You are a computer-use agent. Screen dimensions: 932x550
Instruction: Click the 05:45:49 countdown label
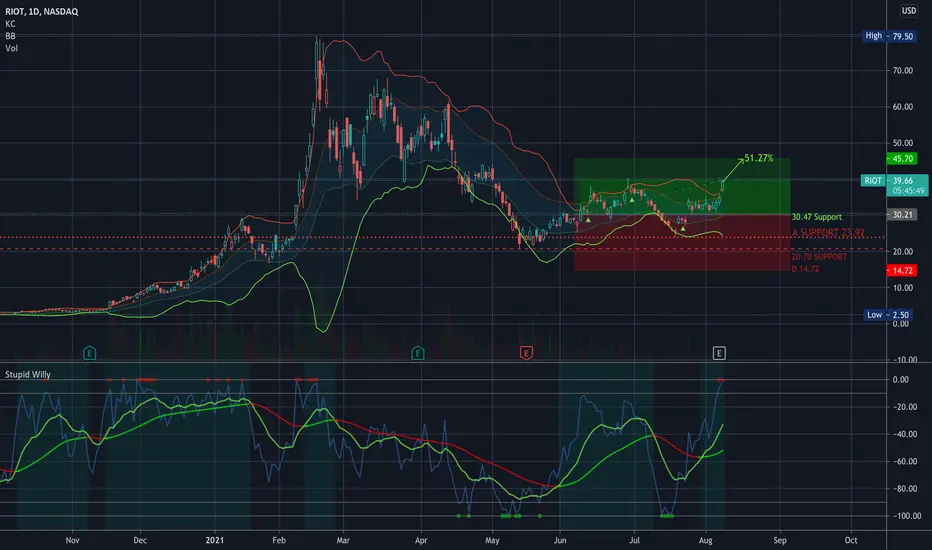pos(908,191)
